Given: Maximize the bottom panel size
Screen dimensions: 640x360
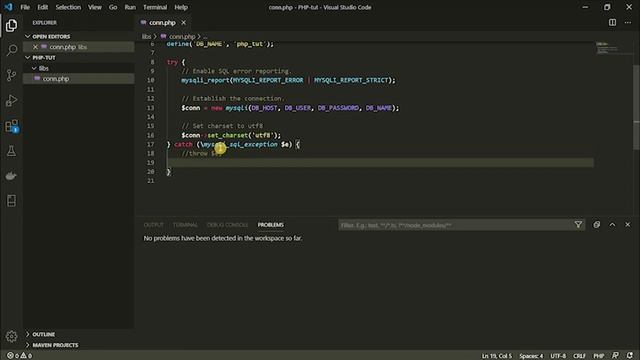Looking at the screenshot, I should (x=612, y=224).
